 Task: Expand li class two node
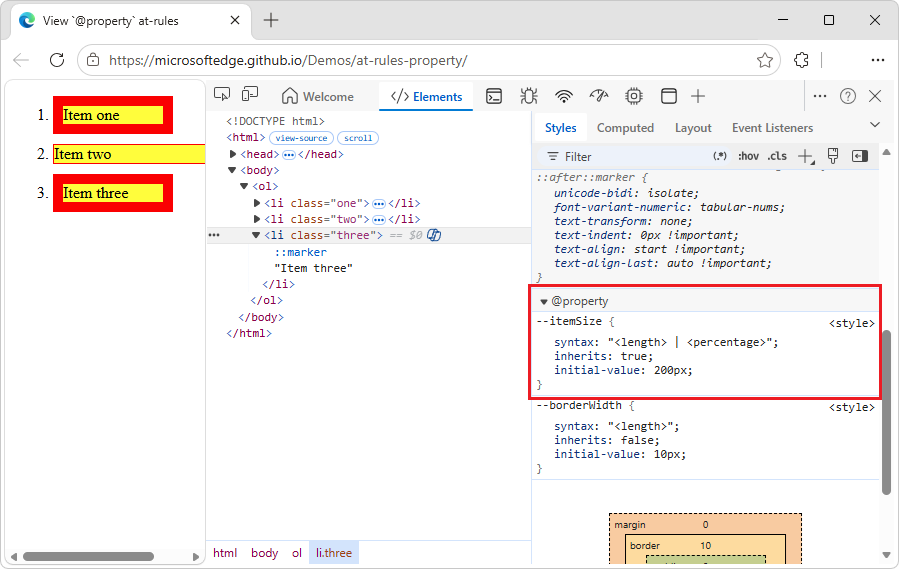(x=257, y=219)
